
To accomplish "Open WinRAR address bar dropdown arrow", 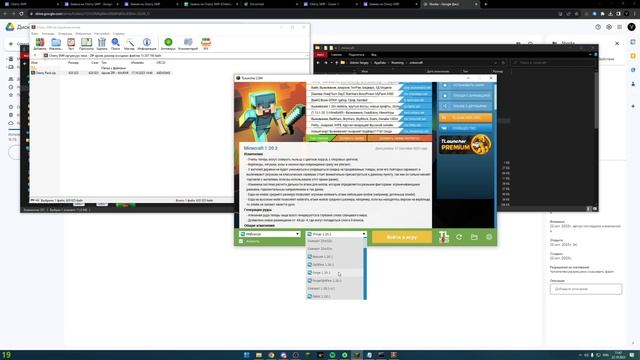I will (x=307, y=56).
